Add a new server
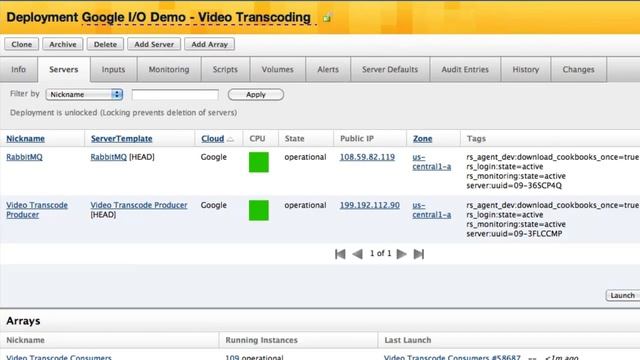640x360 pixels. point(154,44)
